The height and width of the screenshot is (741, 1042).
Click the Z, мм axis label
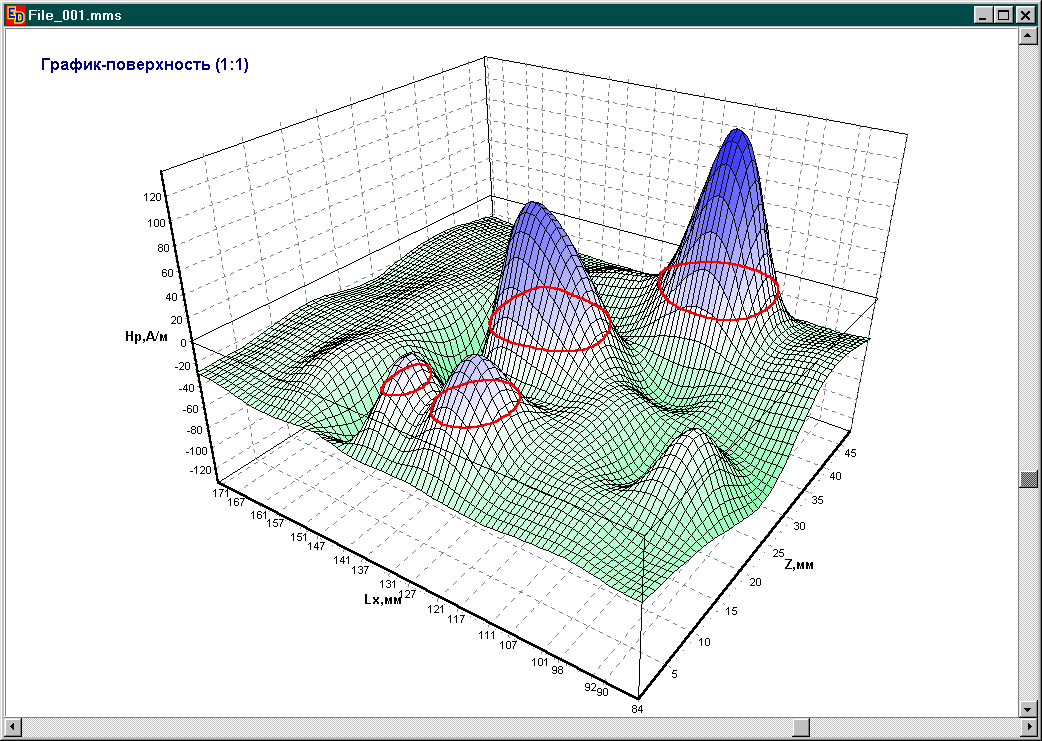(798, 564)
